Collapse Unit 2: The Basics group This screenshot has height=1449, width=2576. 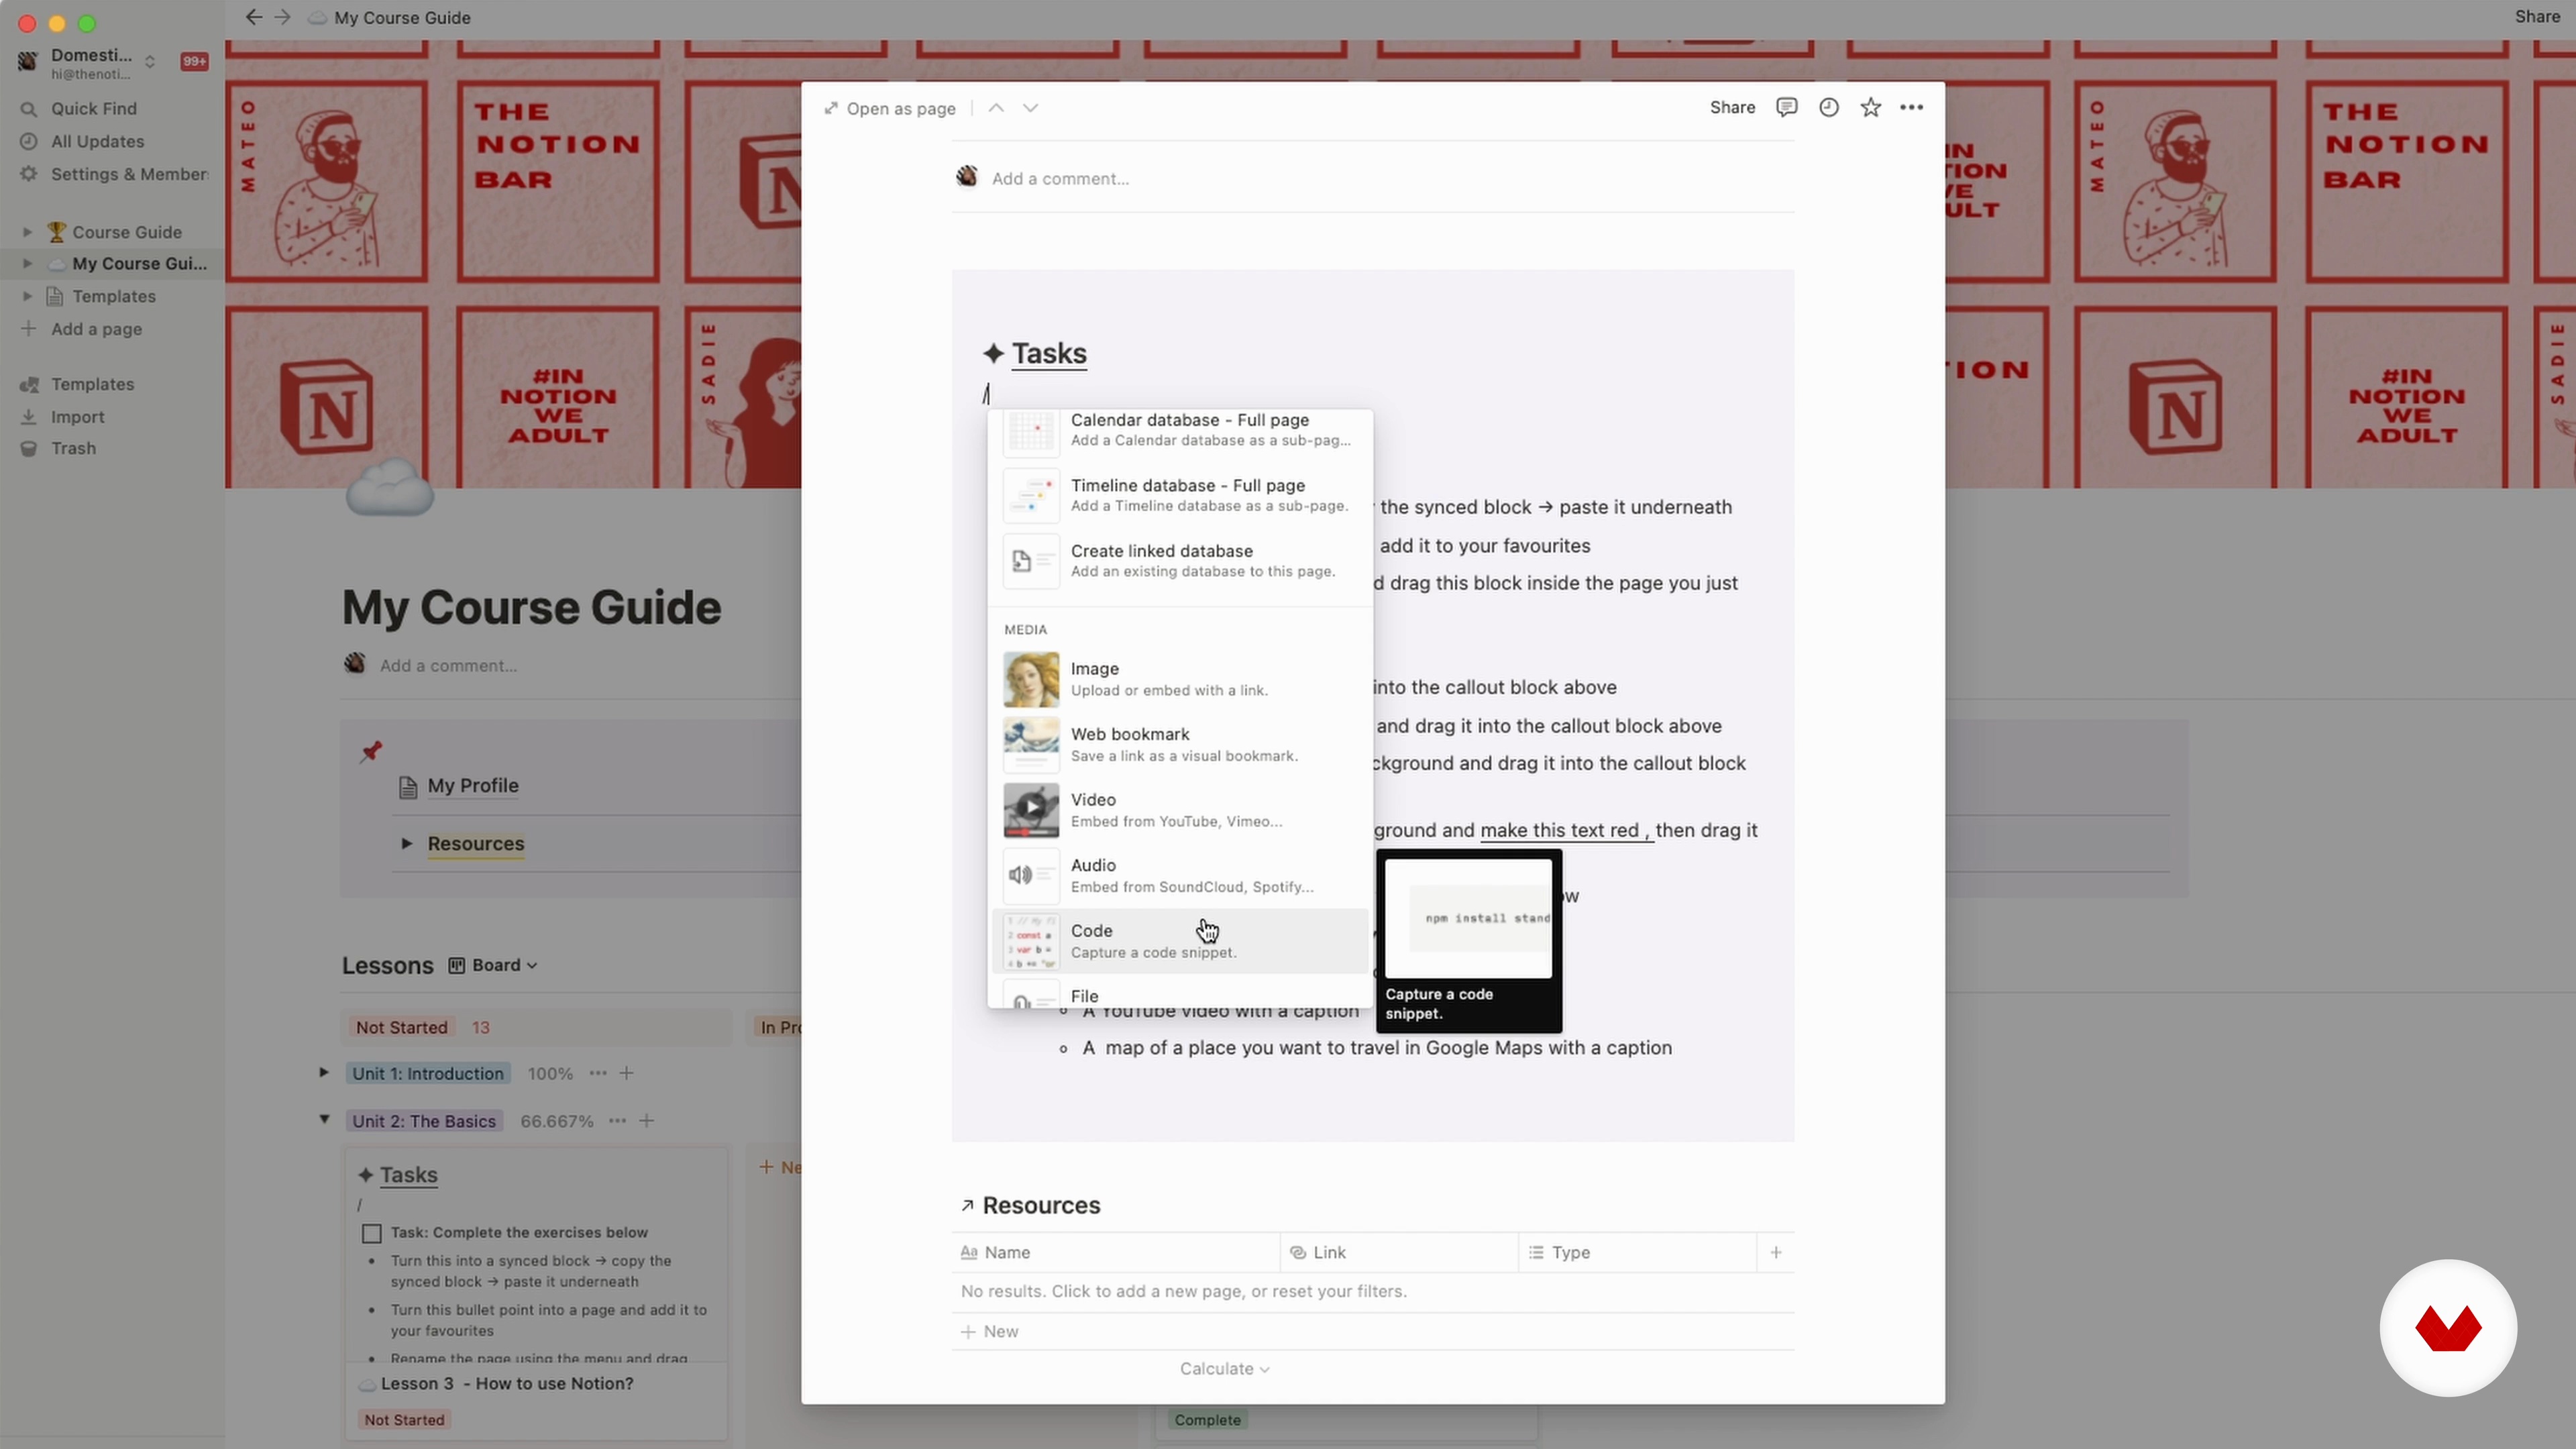coord(324,1120)
